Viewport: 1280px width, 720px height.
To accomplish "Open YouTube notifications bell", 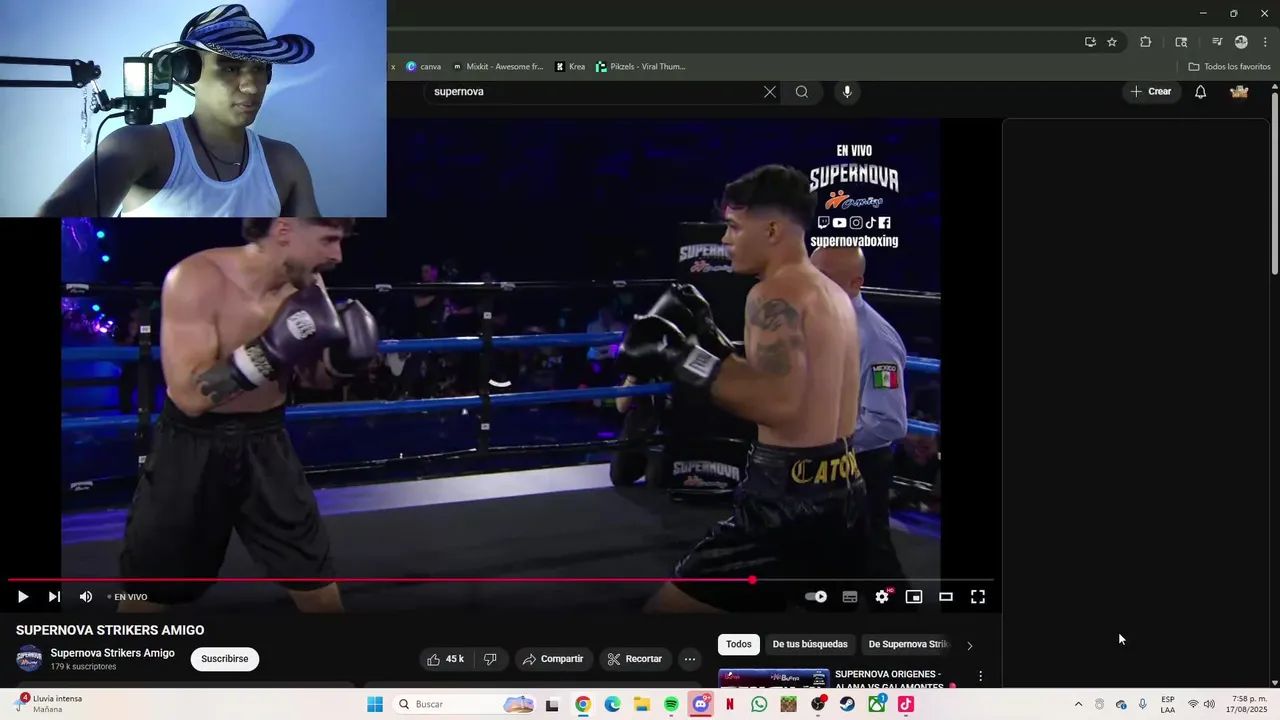I will (x=1201, y=92).
